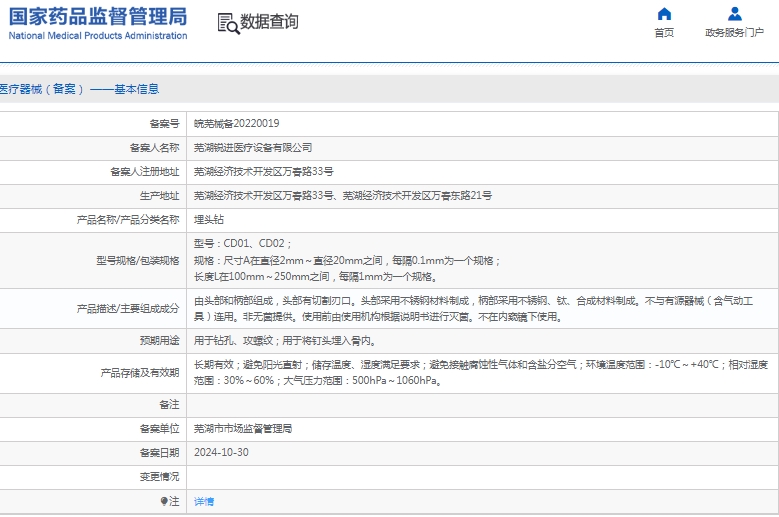This screenshot has width=779, height=517.
Task: Click the 政务服务门户 text link
Action: pyautogui.click(x=734, y=33)
